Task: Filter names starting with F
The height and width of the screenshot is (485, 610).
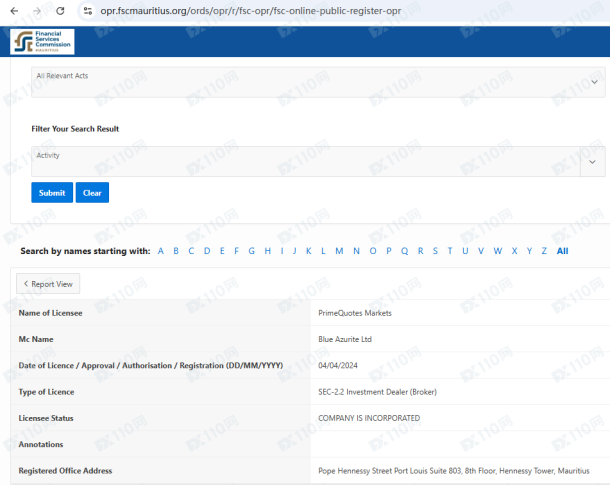Action: pyautogui.click(x=237, y=251)
